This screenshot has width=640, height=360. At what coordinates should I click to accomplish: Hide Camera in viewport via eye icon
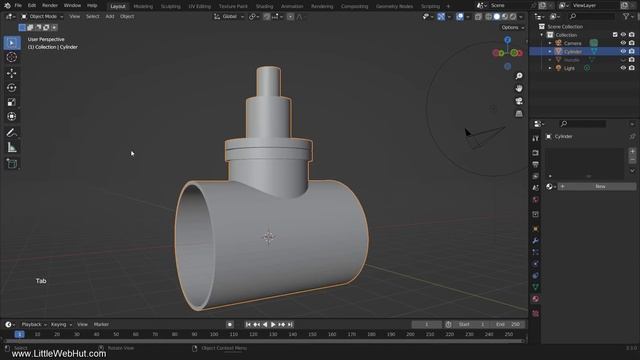[x=623, y=43]
